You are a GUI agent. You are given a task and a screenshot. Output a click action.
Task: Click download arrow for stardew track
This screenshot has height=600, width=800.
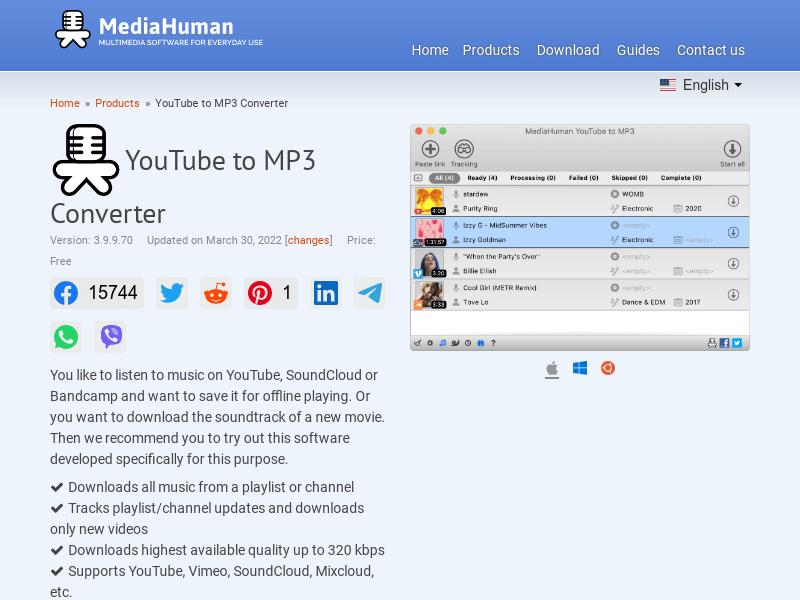point(733,201)
